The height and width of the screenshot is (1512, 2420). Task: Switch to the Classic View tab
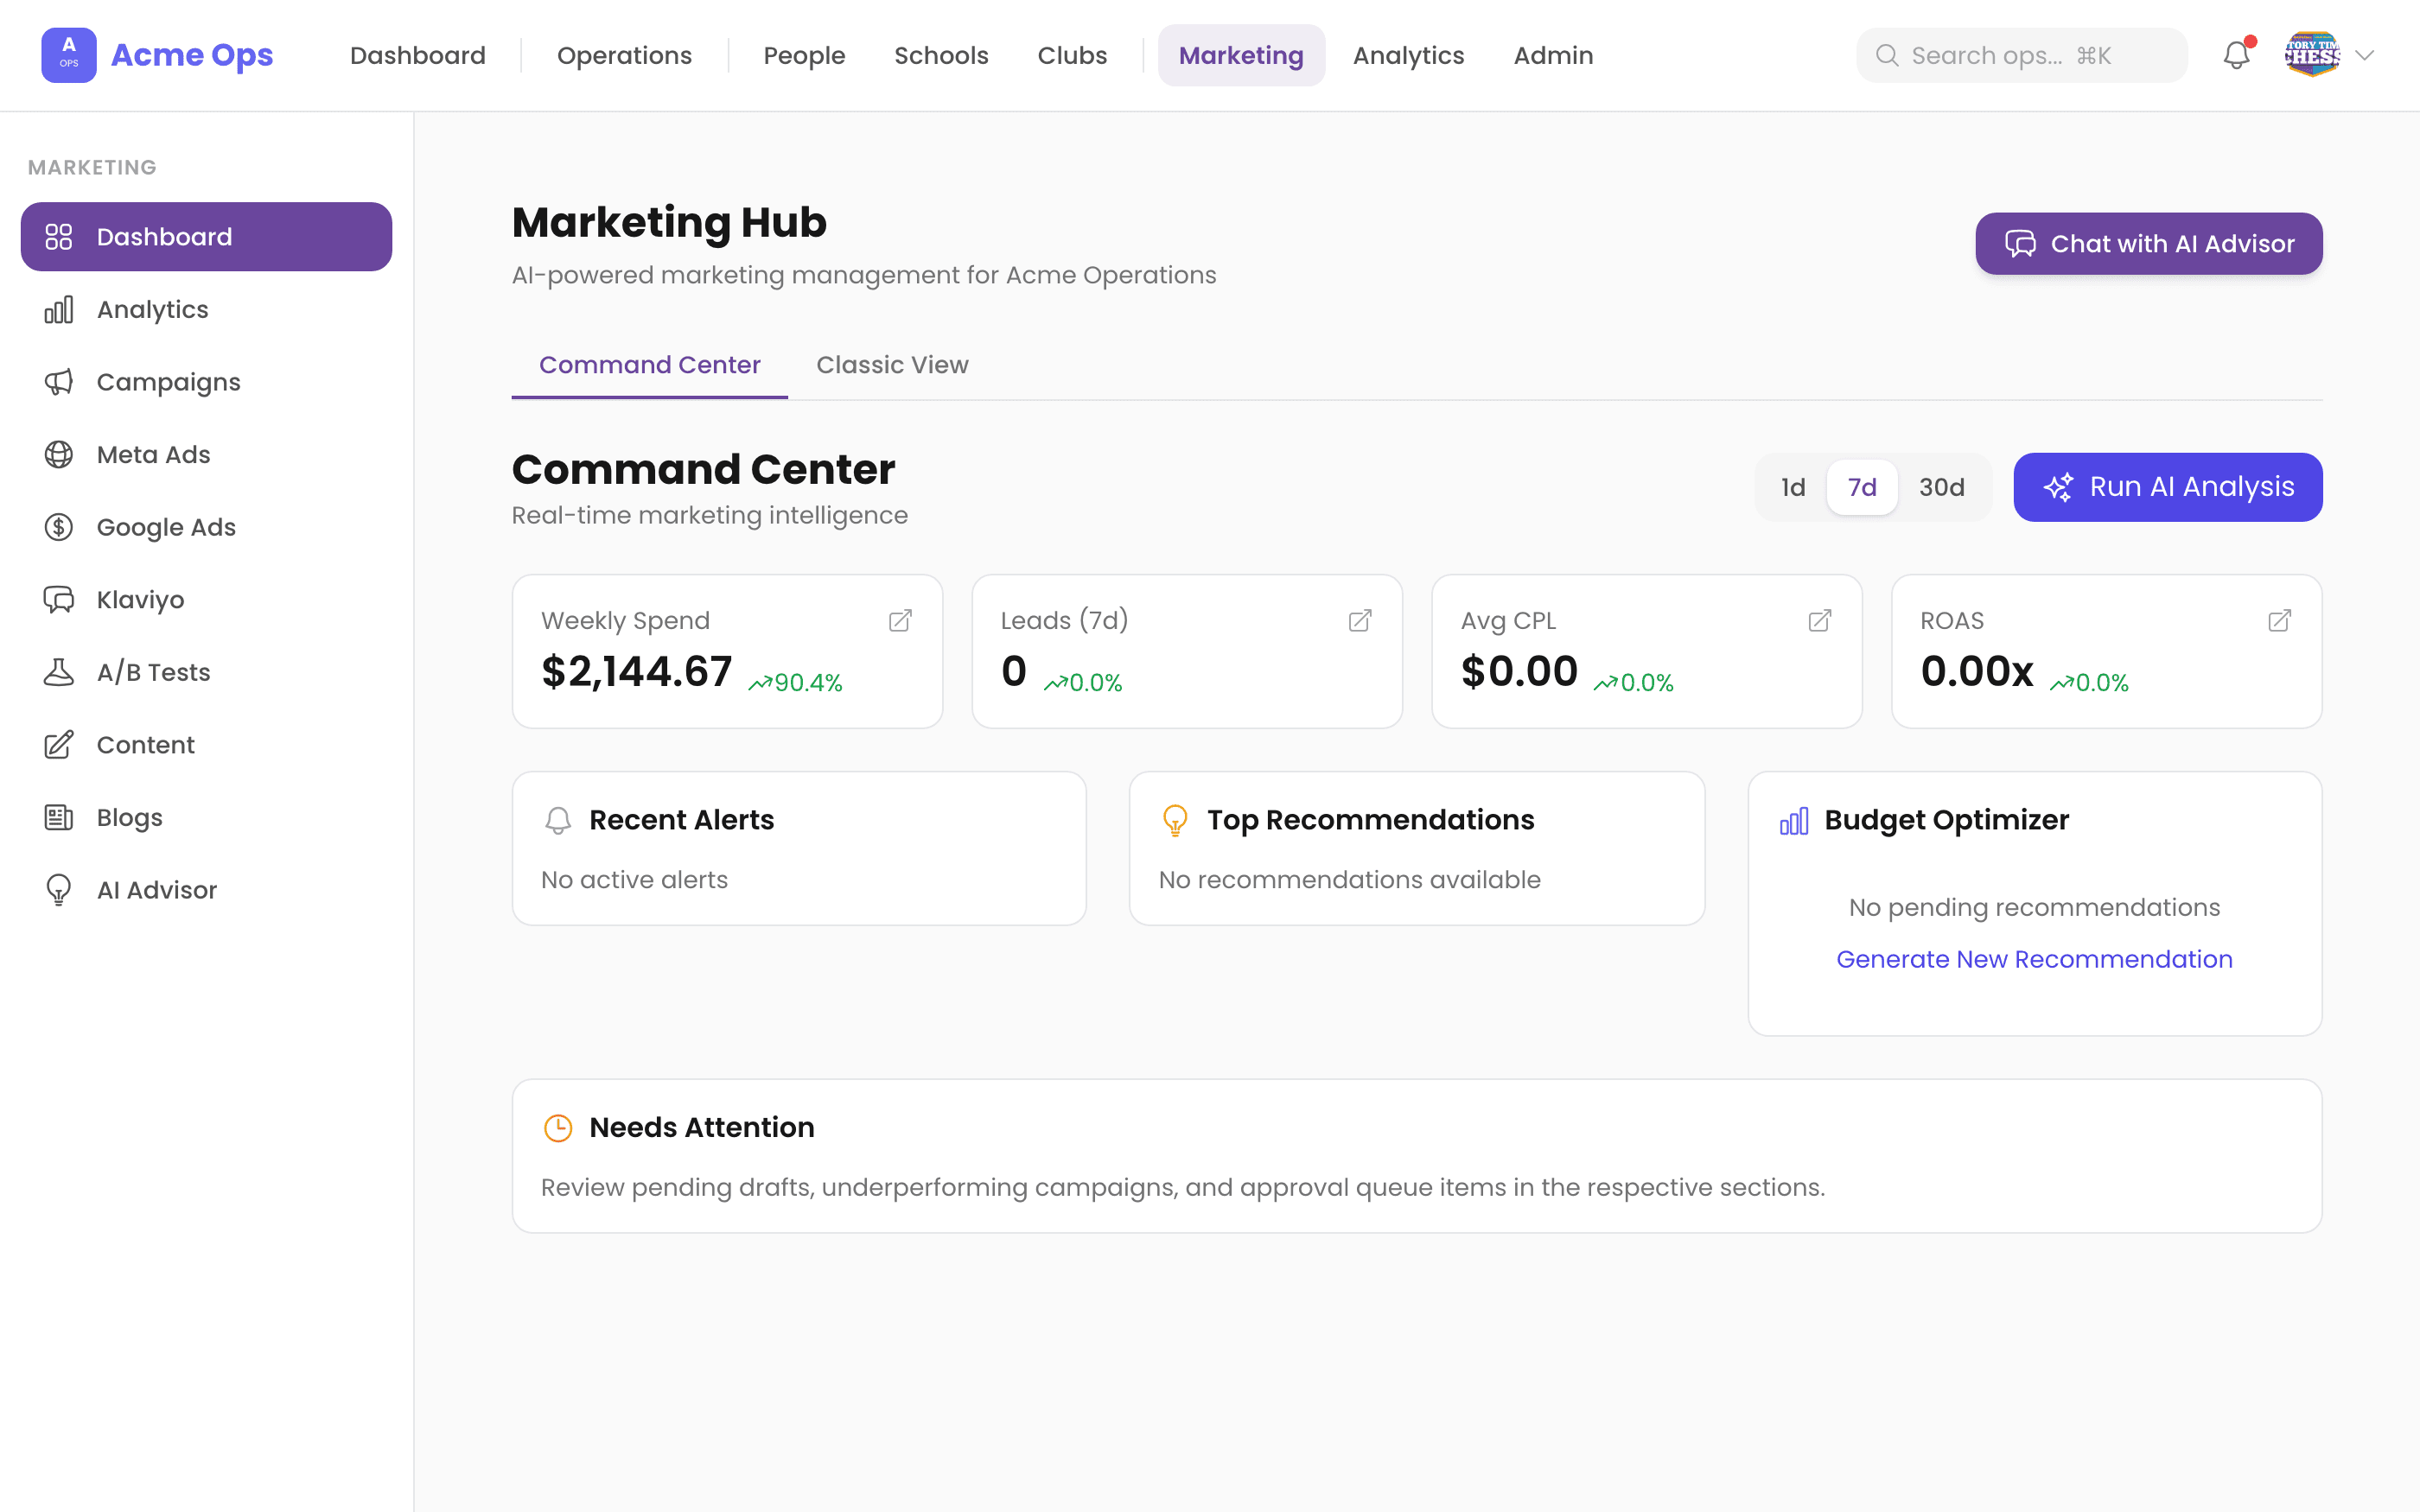click(x=892, y=365)
